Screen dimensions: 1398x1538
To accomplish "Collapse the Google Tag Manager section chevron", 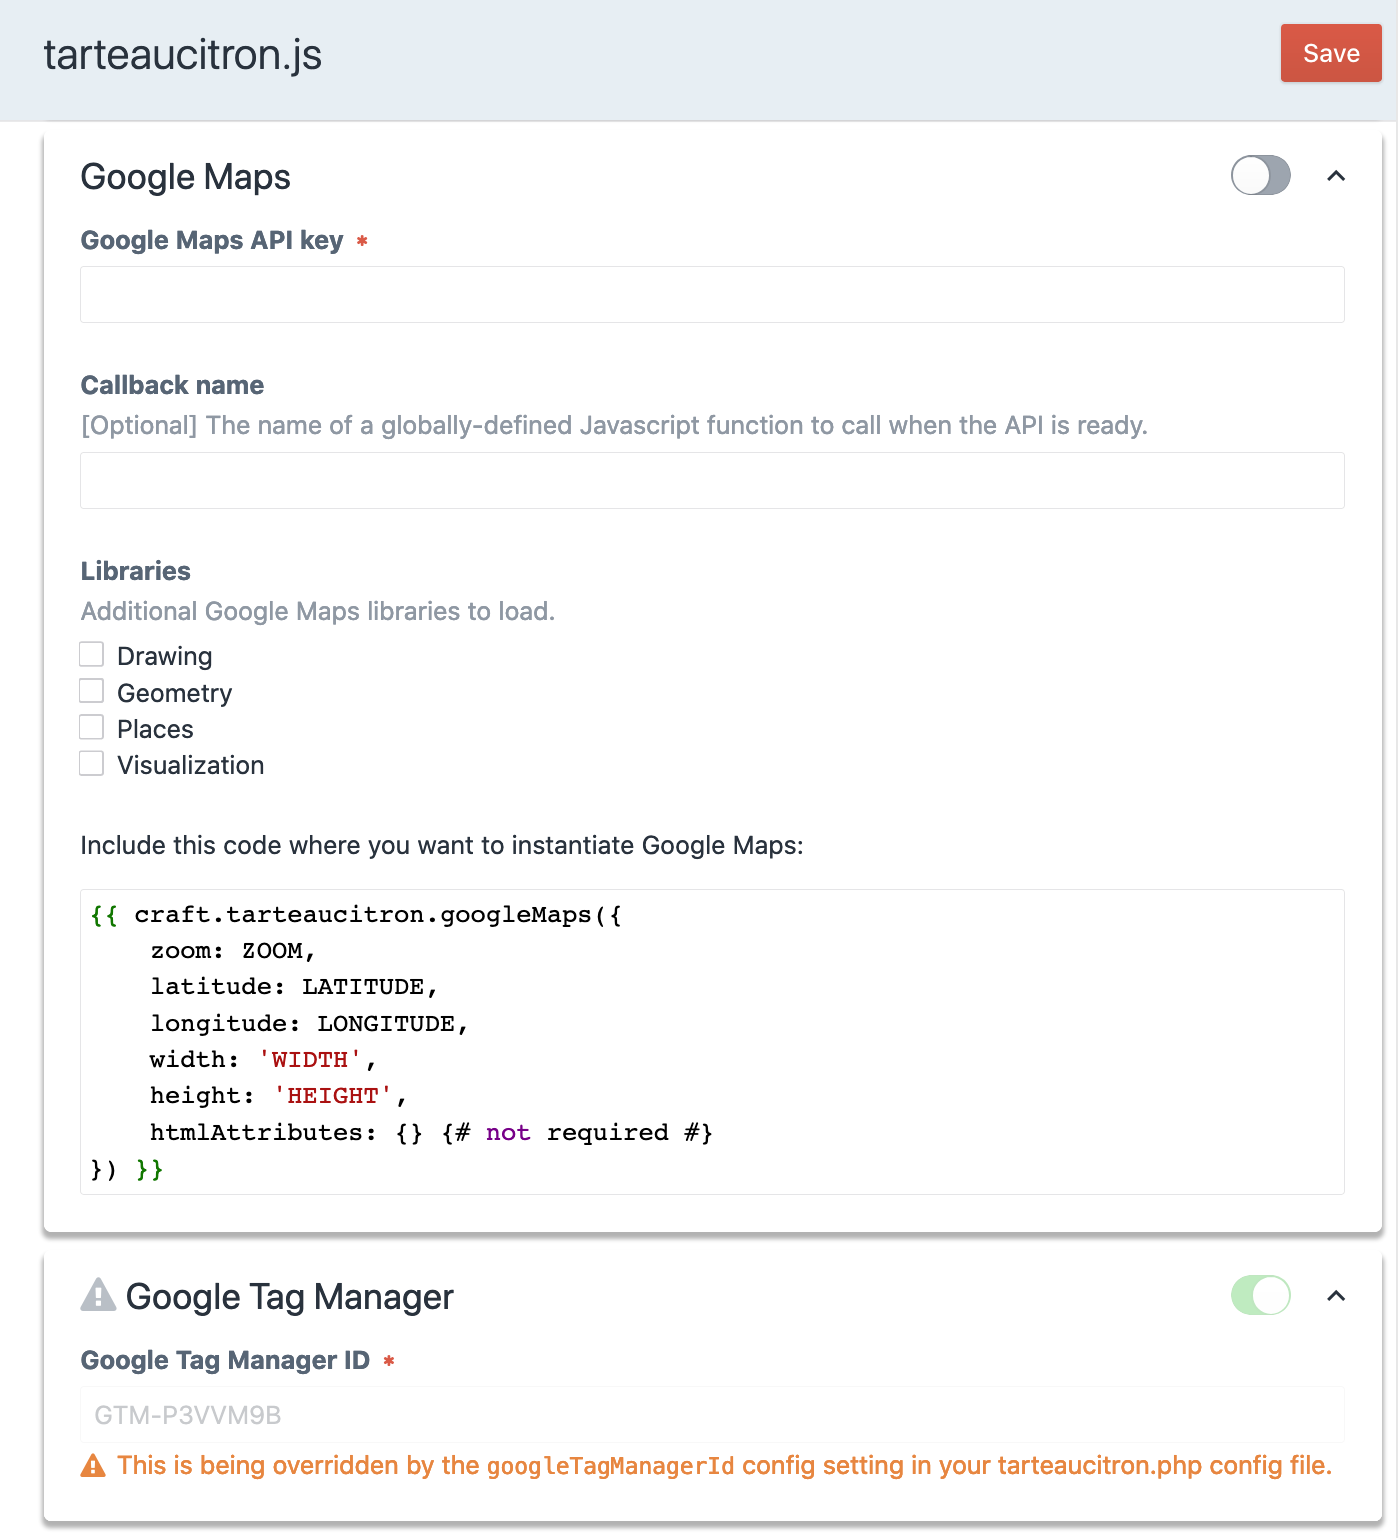I will point(1336,1296).
